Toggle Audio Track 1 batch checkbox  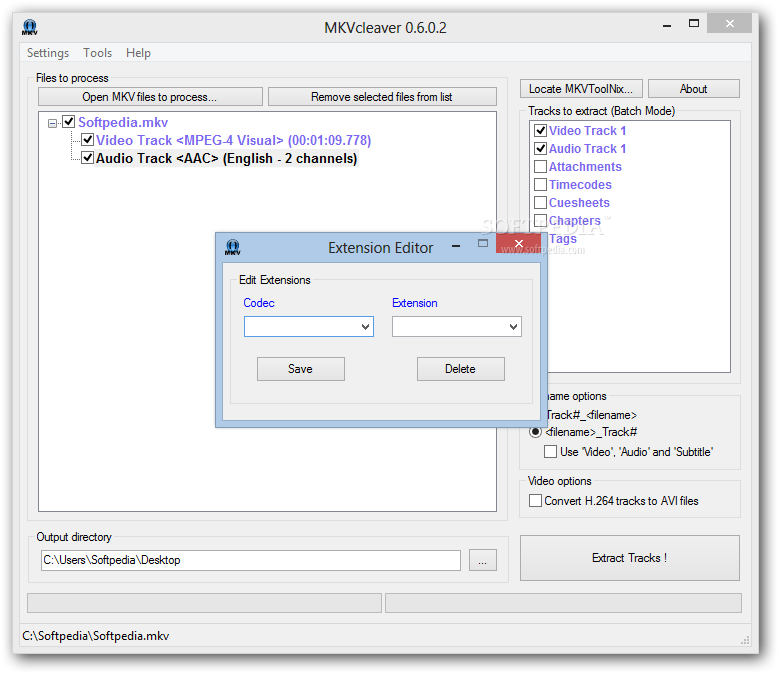[x=541, y=149]
